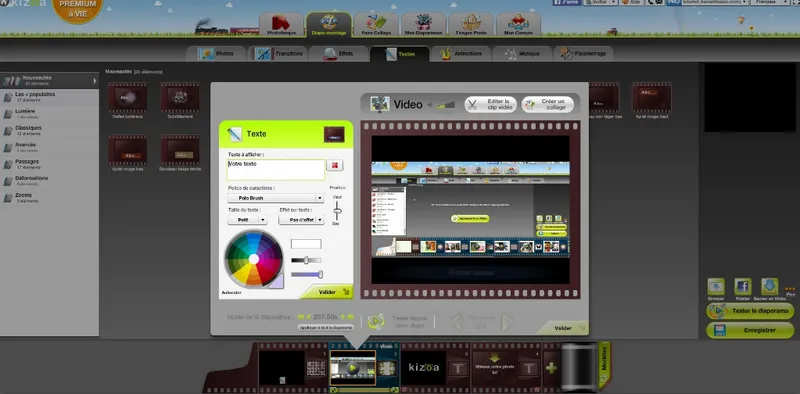Select the first black slide in timeline
Viewport: 800px width, 394px height.
click(282, 367)
